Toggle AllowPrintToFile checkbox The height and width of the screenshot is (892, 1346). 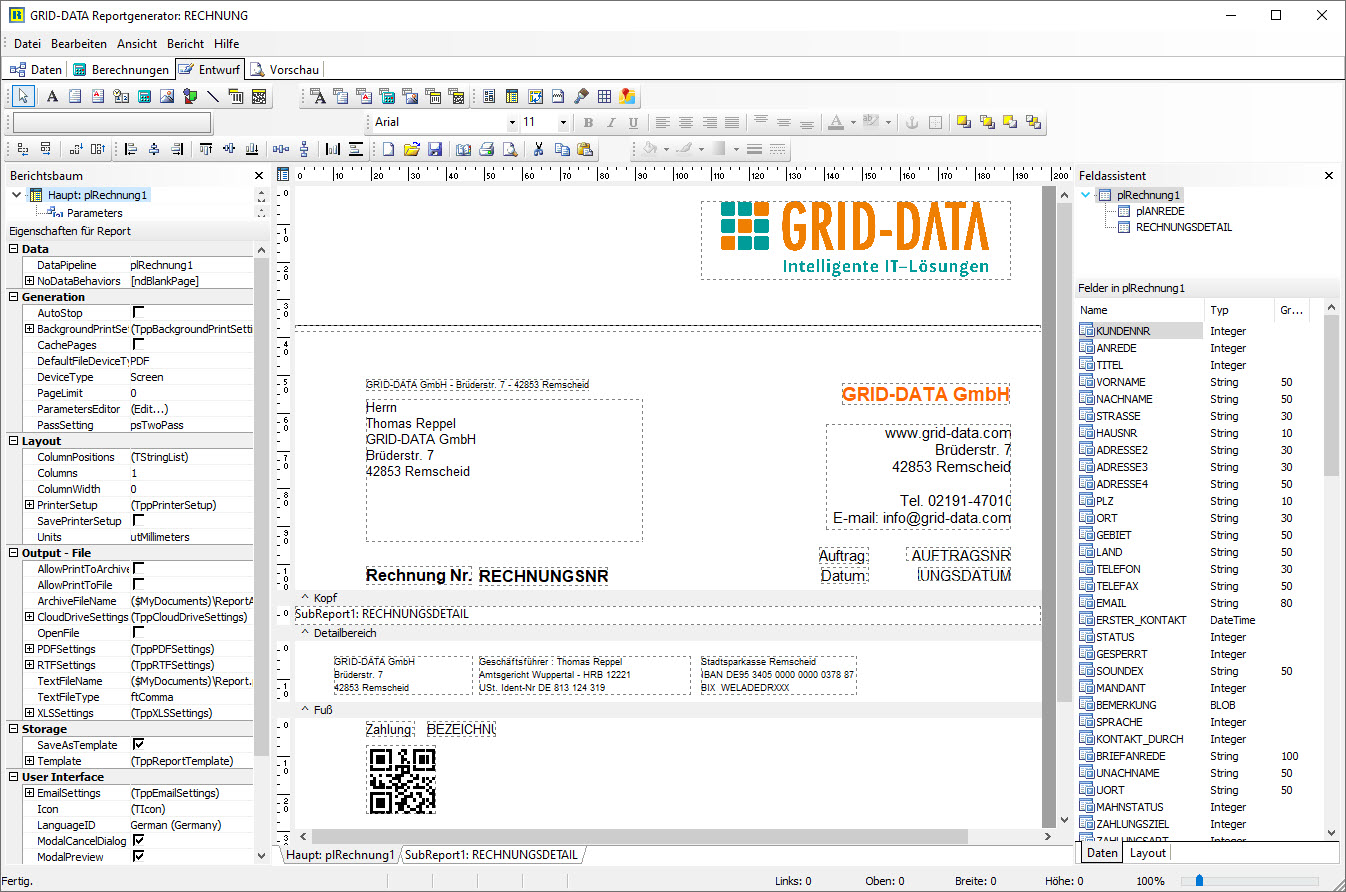point(138,585)
